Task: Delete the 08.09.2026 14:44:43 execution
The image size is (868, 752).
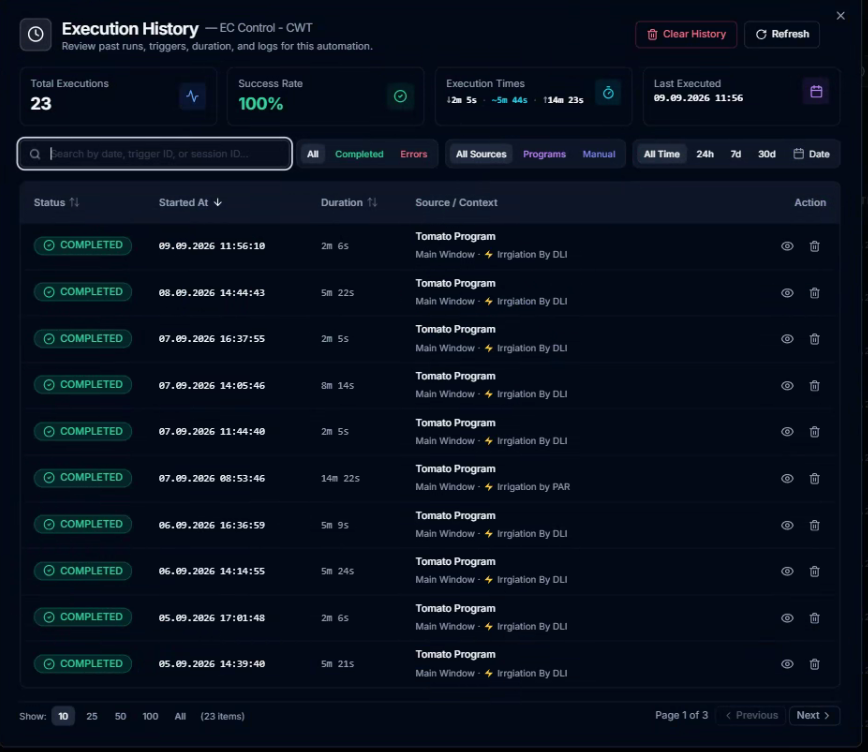Action: [x=814, y=292]
